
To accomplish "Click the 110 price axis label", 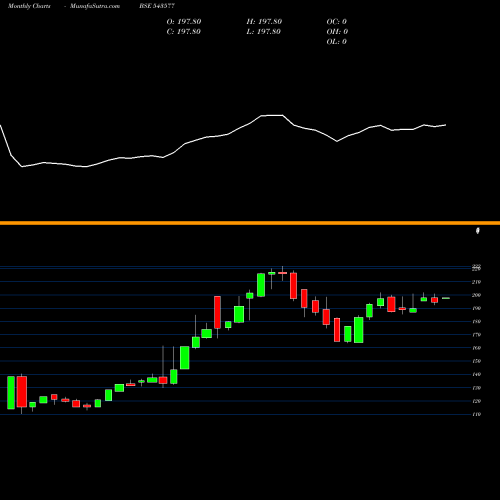I will 476,414.
